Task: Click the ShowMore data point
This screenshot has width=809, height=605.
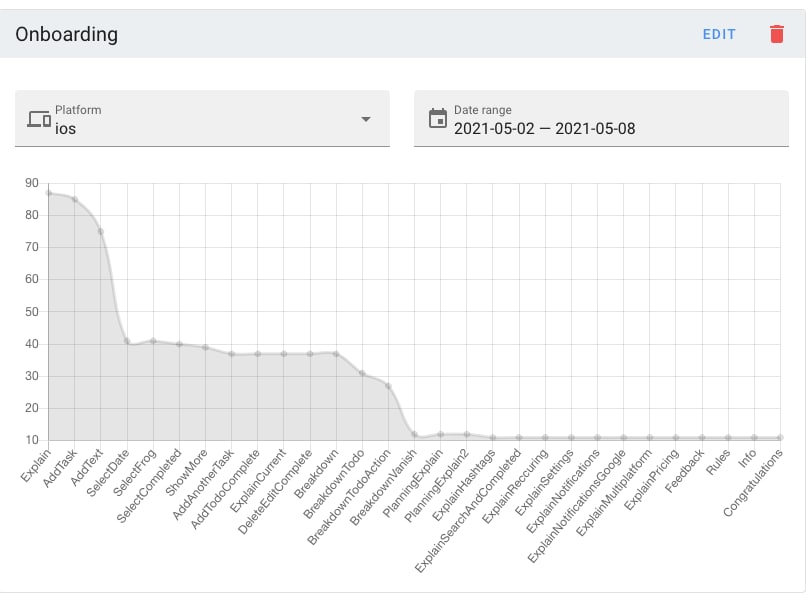Action: [205, 348]
